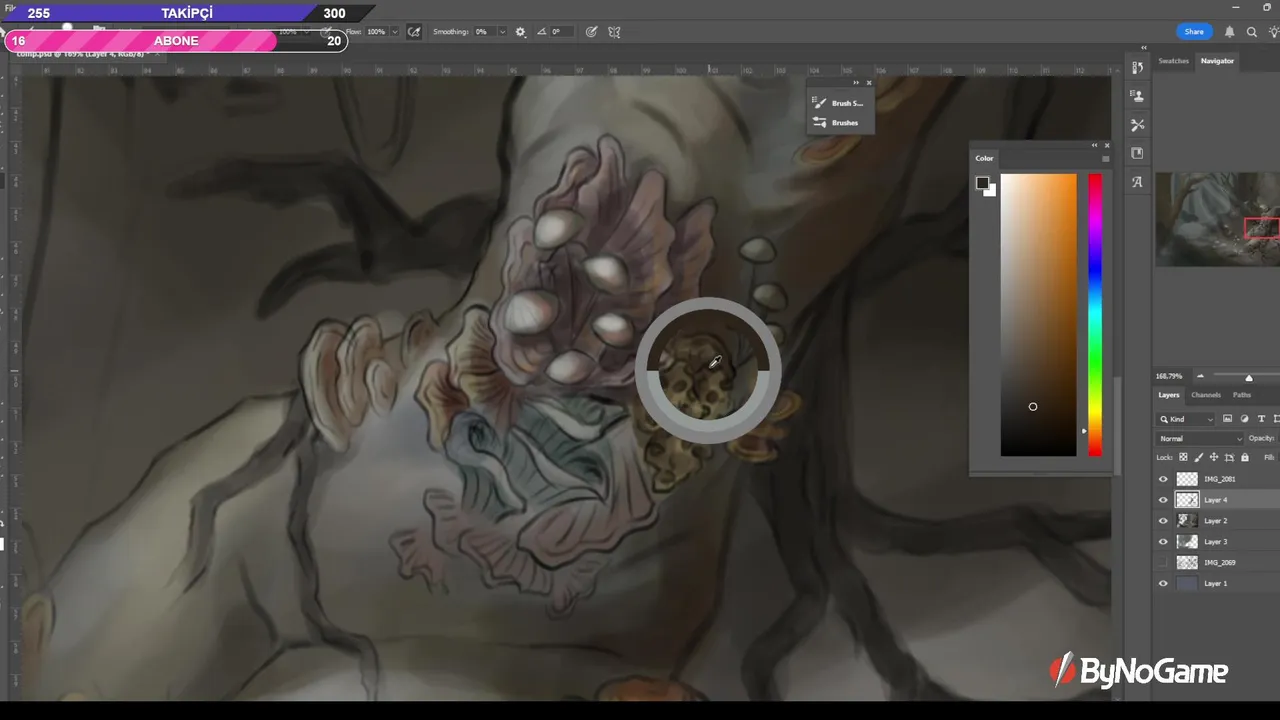This screenshot has height=720, width=1280.
Task: Click the Brushes icon in floating panel
Action: tap(820, 123)
